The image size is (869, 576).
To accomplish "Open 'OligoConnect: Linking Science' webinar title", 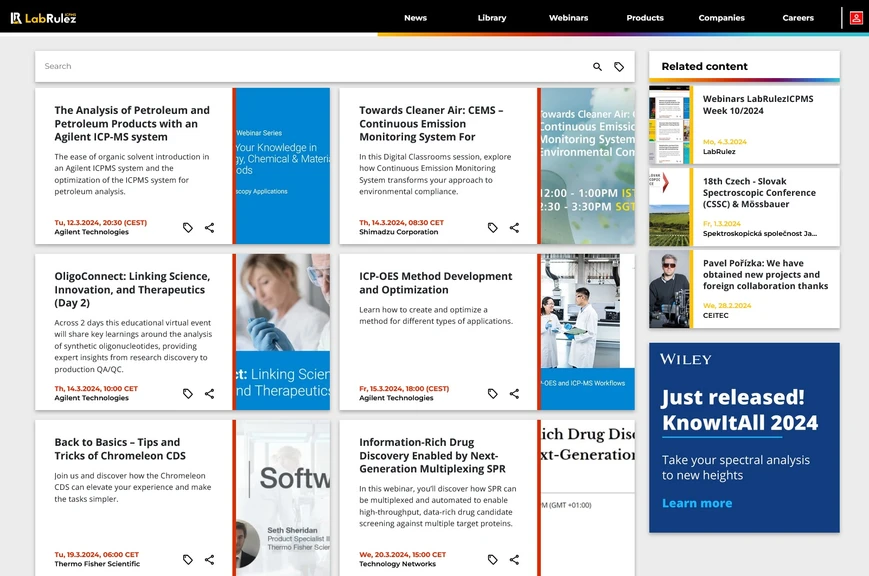I will pos(132,289).
